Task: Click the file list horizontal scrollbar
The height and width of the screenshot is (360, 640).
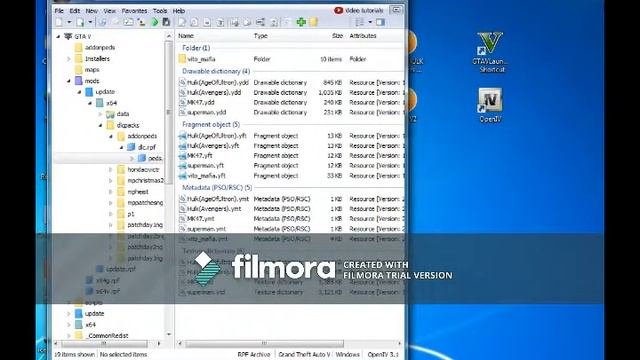Action: (x=264, y=344)
